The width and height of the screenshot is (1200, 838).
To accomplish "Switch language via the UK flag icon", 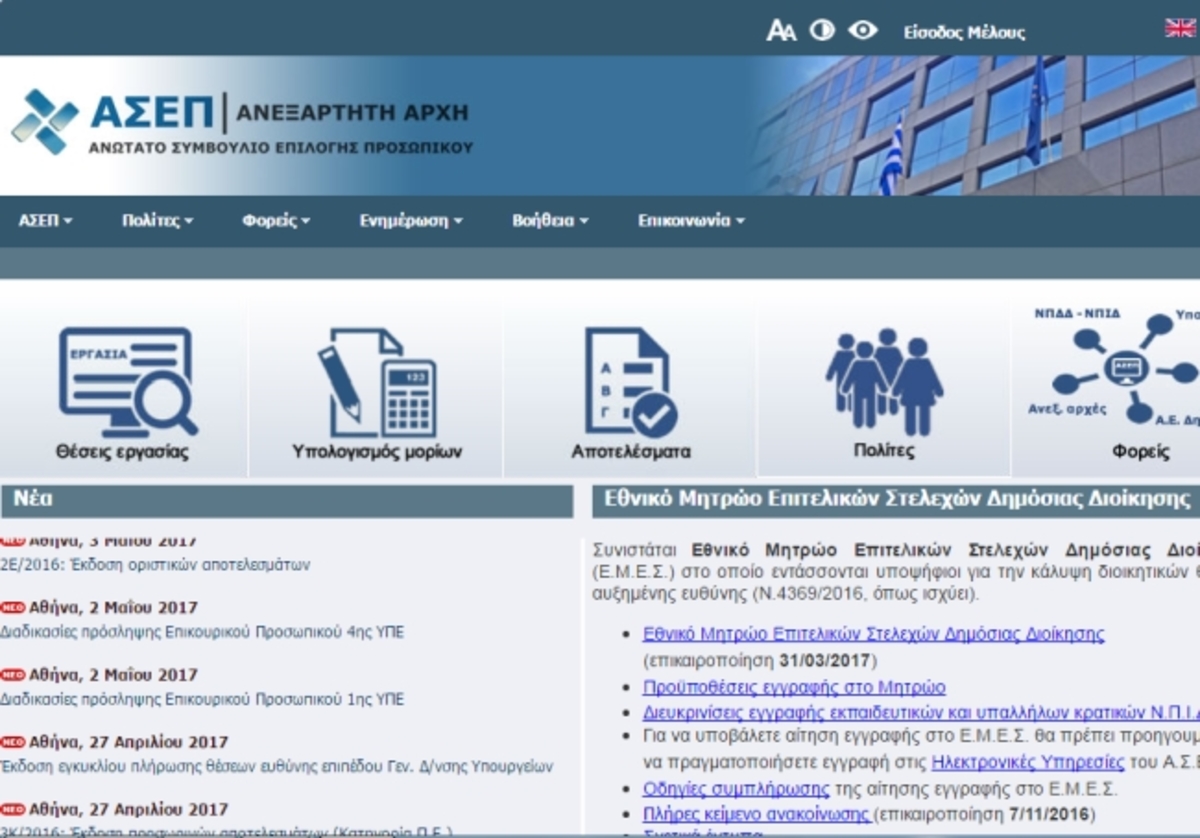I will (1181, 28).
